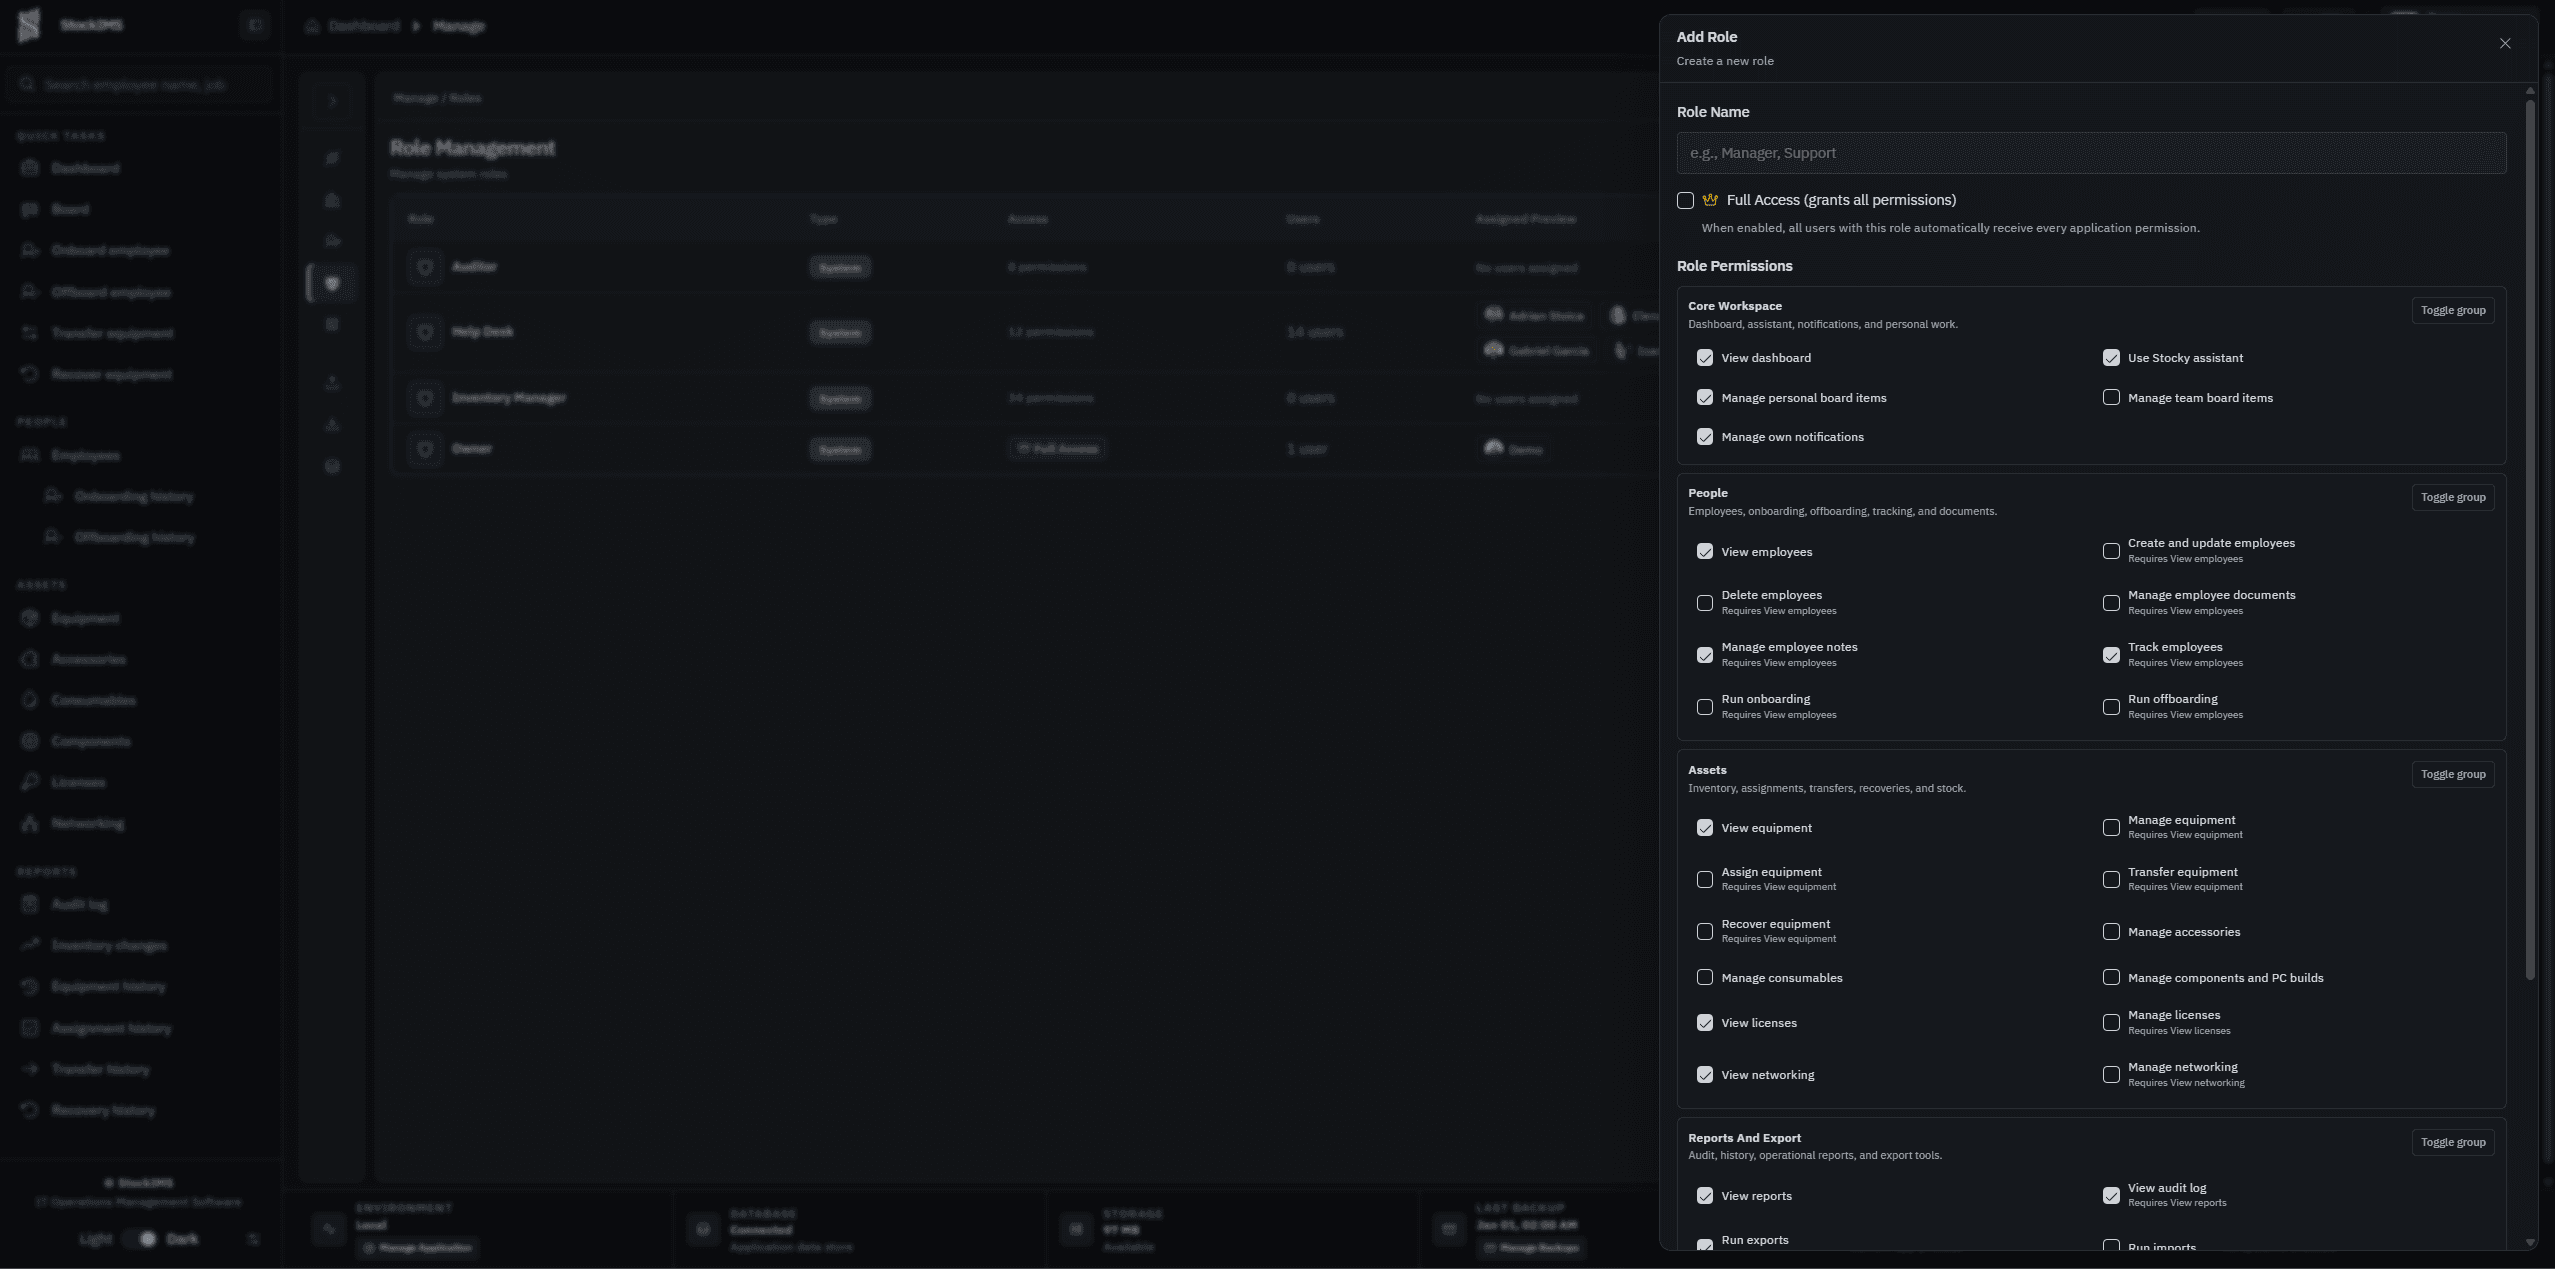Click the Role Name input field

click(2091, 153)
